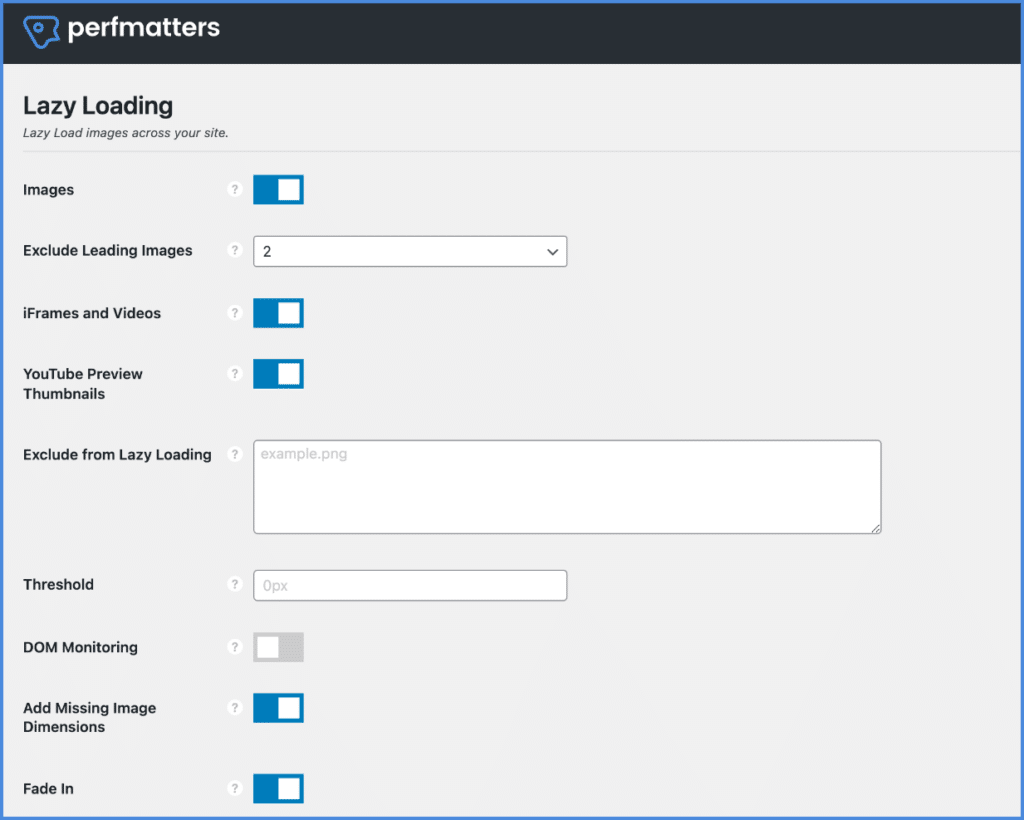Screen dimensions: 1024x820
Task: Click the perfmatters brand name text
Action: (x=144, y=27)
